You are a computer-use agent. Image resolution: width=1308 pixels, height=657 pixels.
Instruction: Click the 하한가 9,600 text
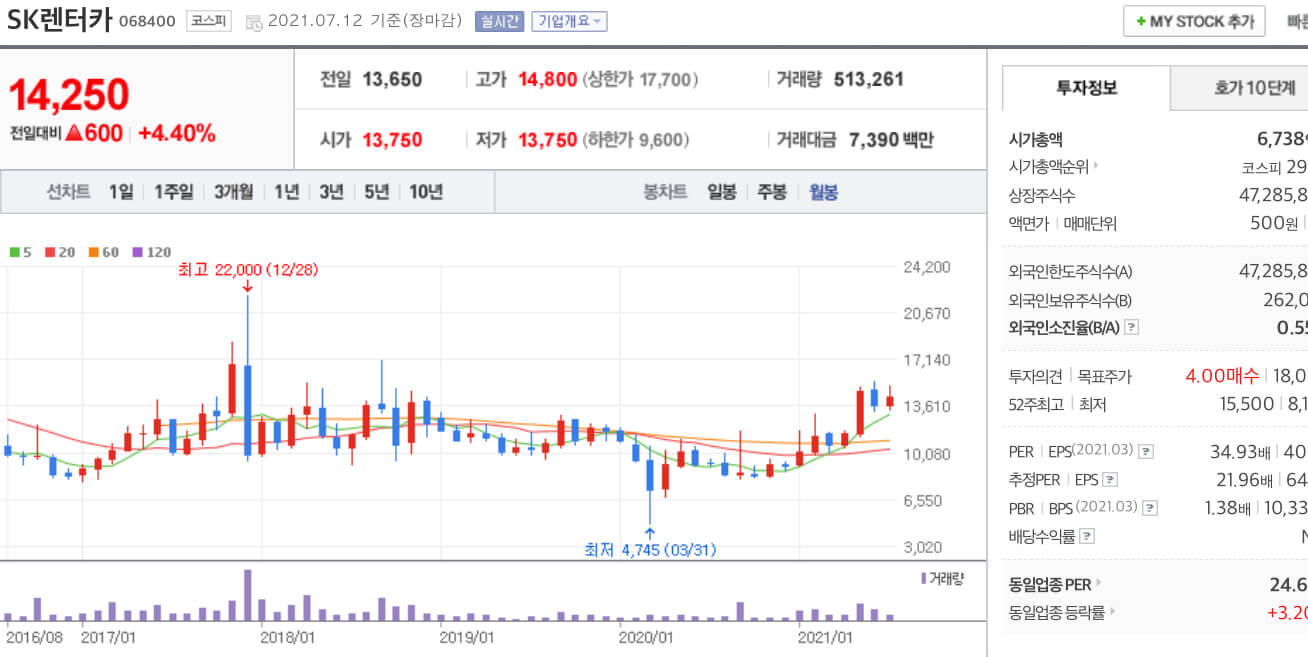tap(635, 139)
